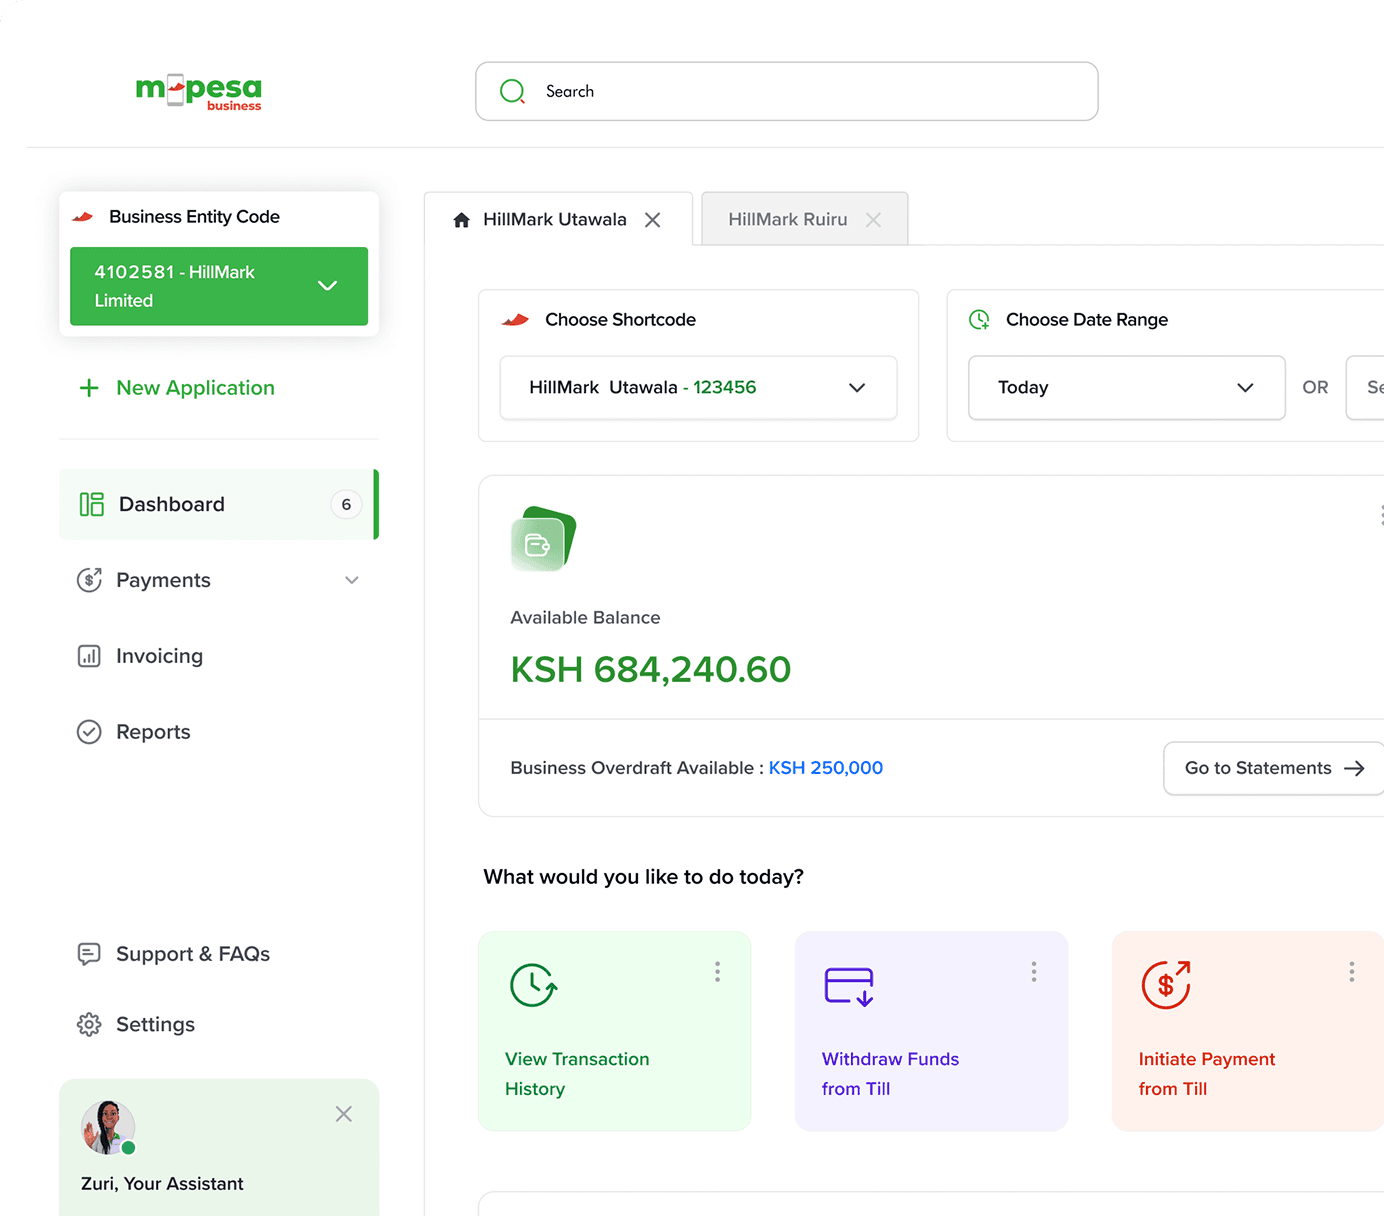1384x1216 pixels.
Task: Click Go to Statements button
Action: click(1273, 768)
